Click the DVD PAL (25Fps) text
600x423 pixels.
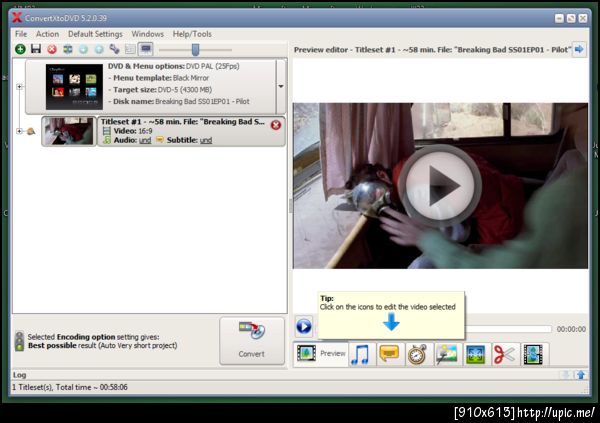click(213, 66)
